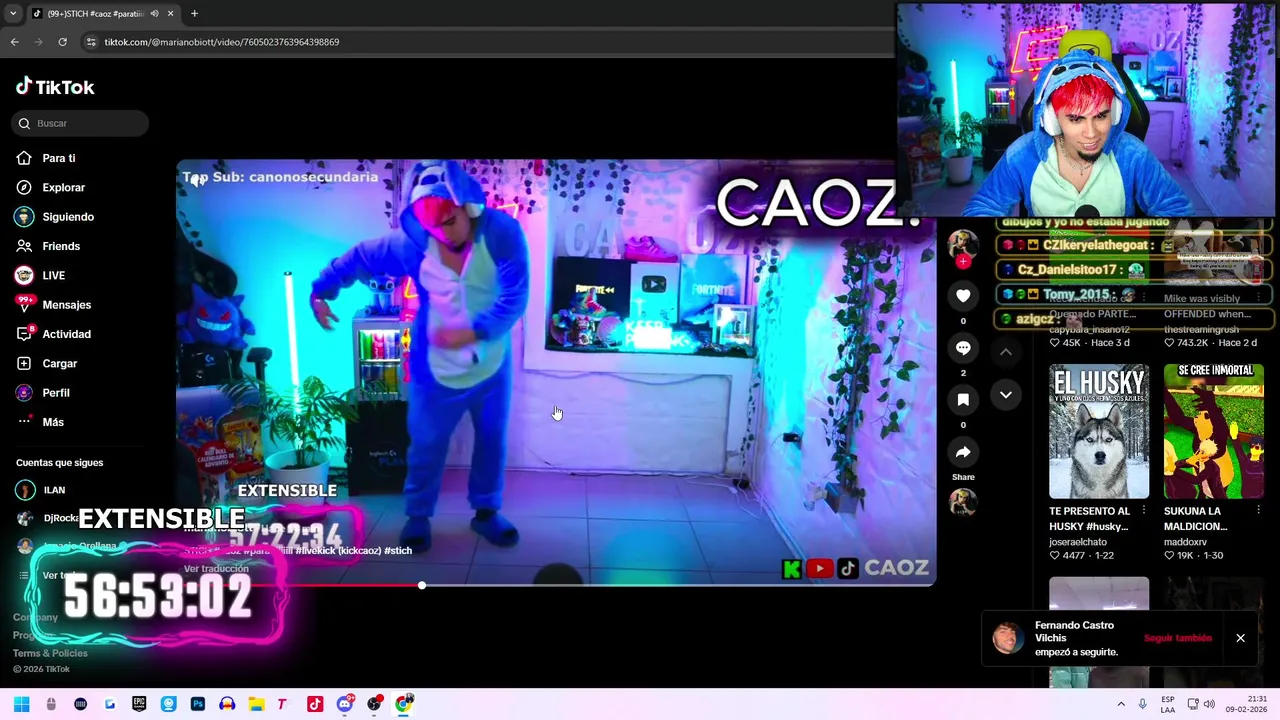Open a new Chrome tab
The image size is (1280, 720).
tap(194, 13)
